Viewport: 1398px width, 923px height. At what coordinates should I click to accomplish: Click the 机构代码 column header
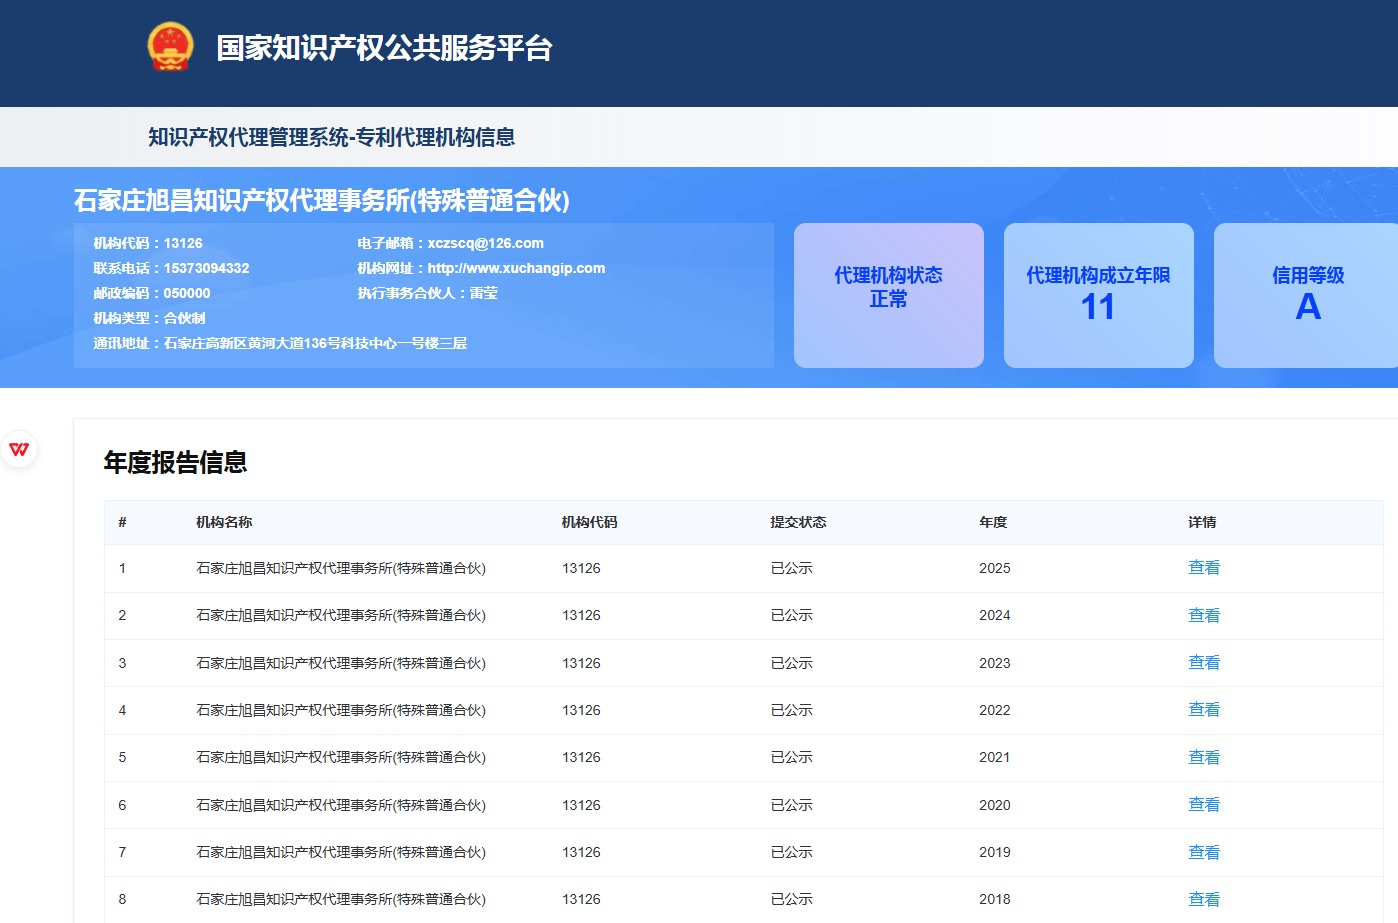590,522
